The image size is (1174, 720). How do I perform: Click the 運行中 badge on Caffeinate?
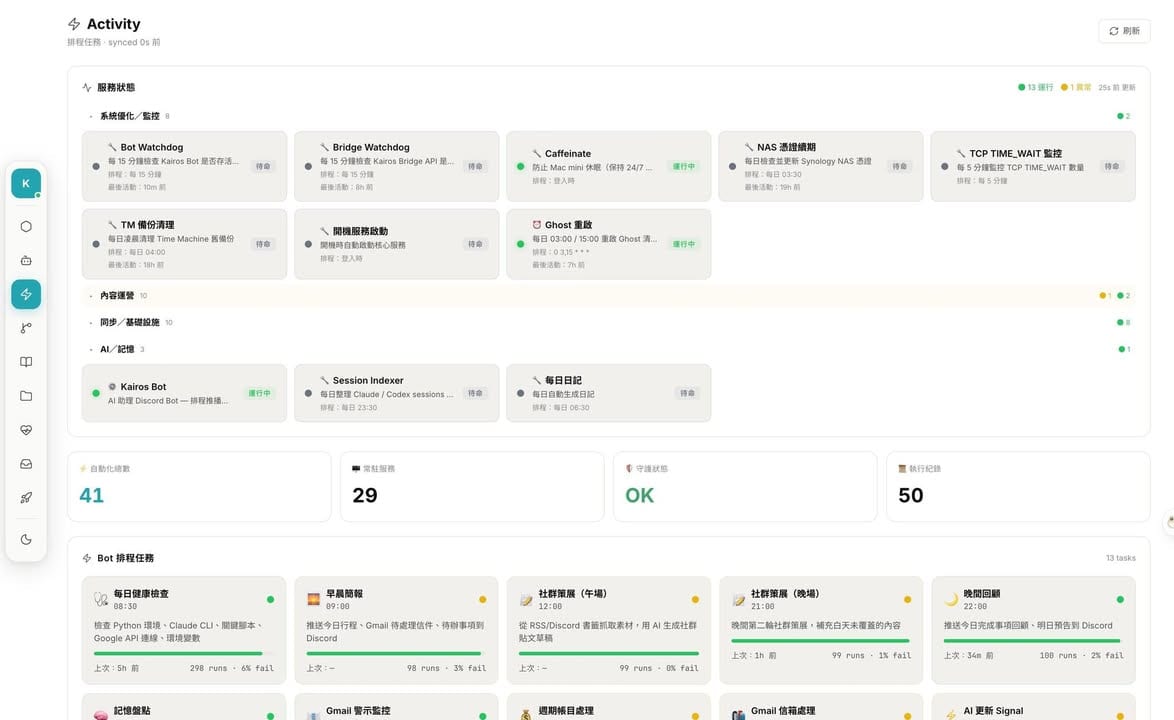tap(684, 166)
